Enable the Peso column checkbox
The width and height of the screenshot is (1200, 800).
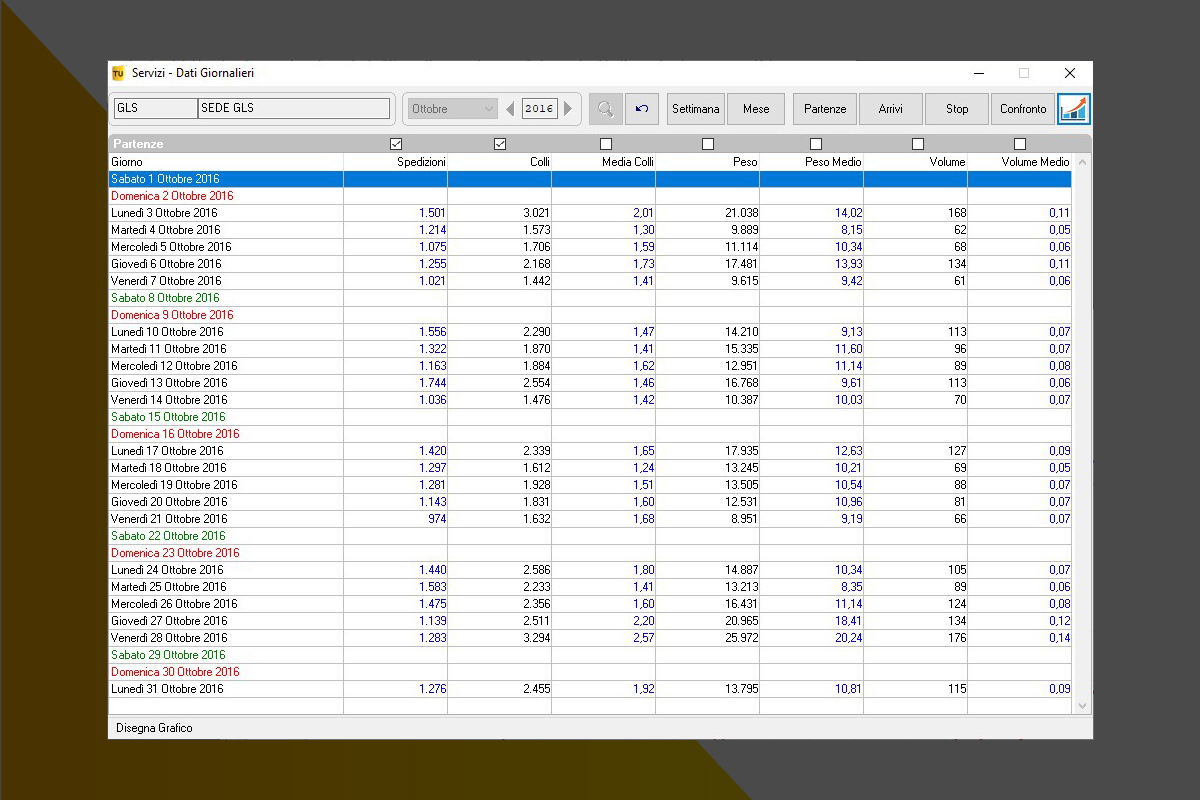[708, 144]
